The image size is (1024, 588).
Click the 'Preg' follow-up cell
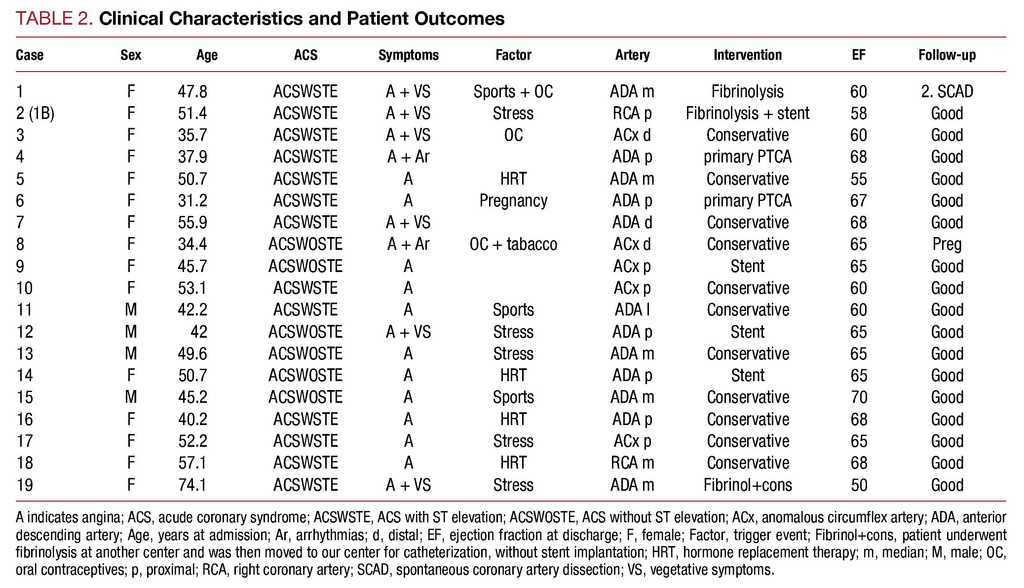click(x=946, y=245)
